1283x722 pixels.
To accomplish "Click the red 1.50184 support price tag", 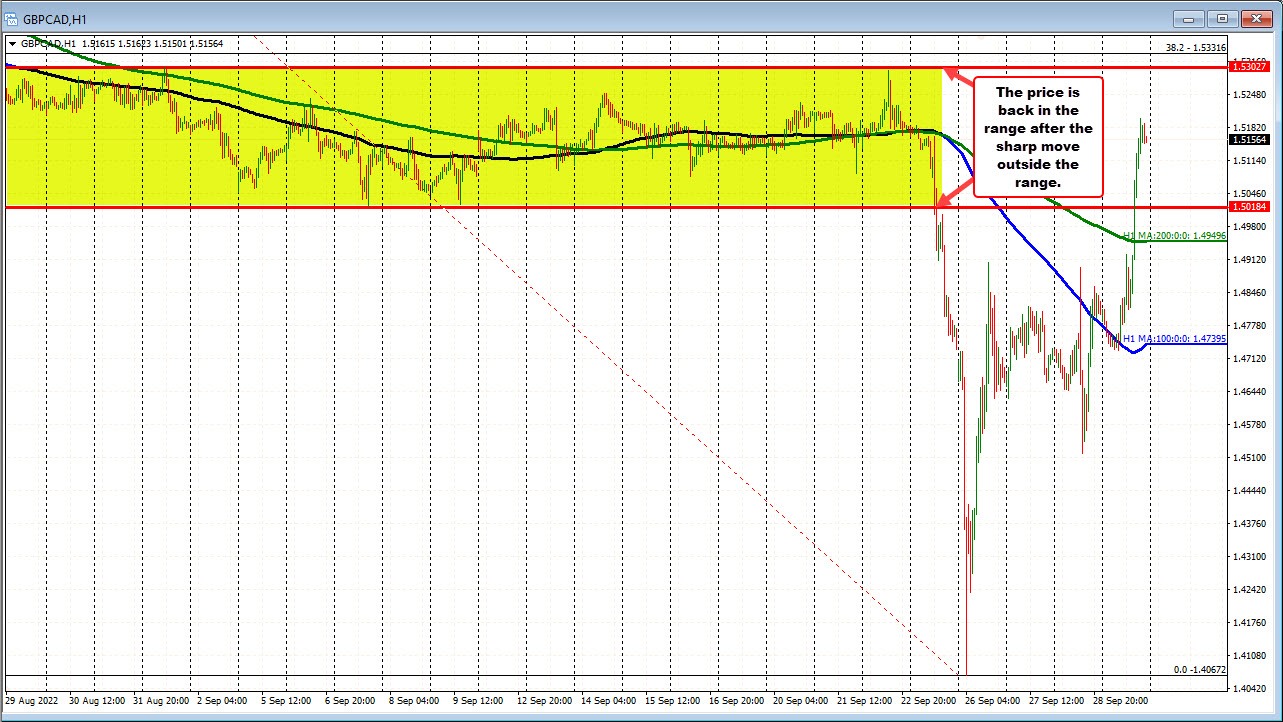I will pos(1249,207).
